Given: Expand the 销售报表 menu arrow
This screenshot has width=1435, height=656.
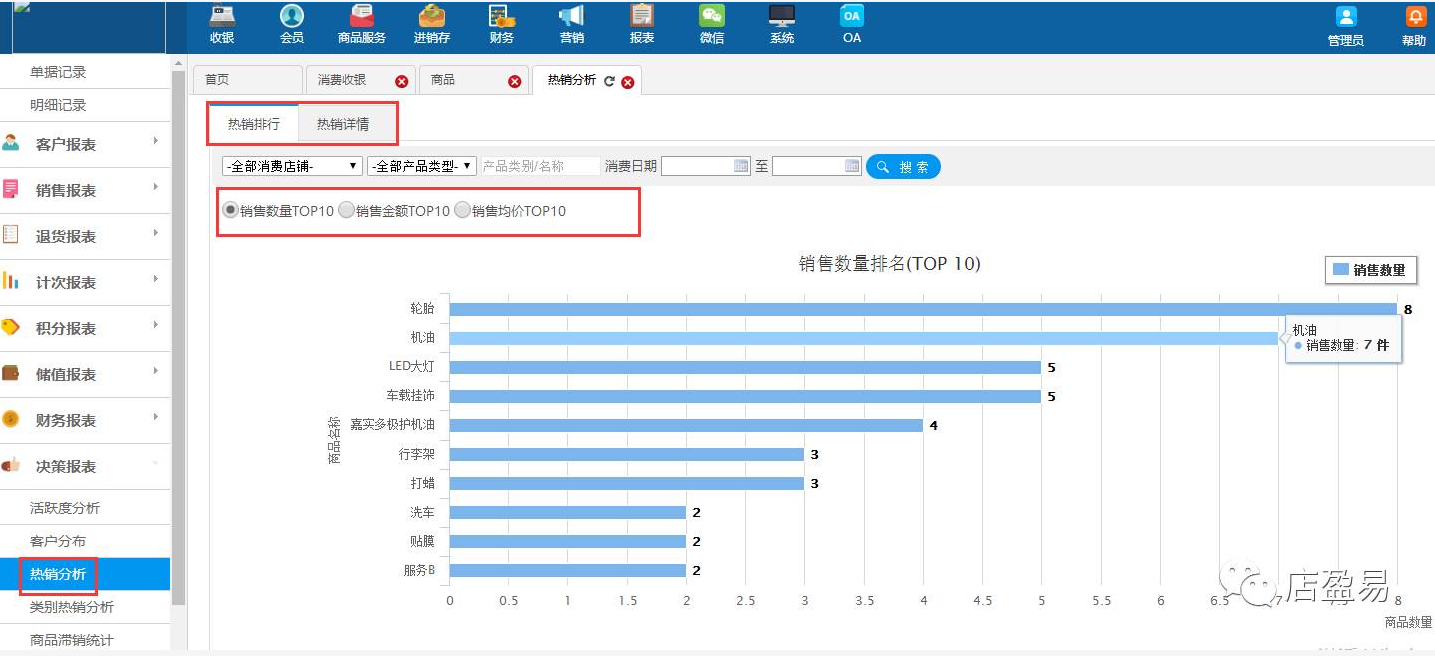Looking at the screenshot, I should 156,188.
